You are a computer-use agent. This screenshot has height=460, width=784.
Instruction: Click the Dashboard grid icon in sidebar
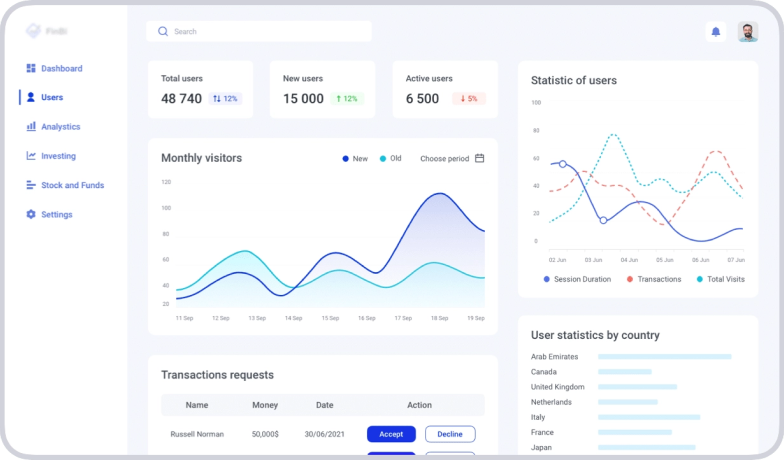(31, 69)
